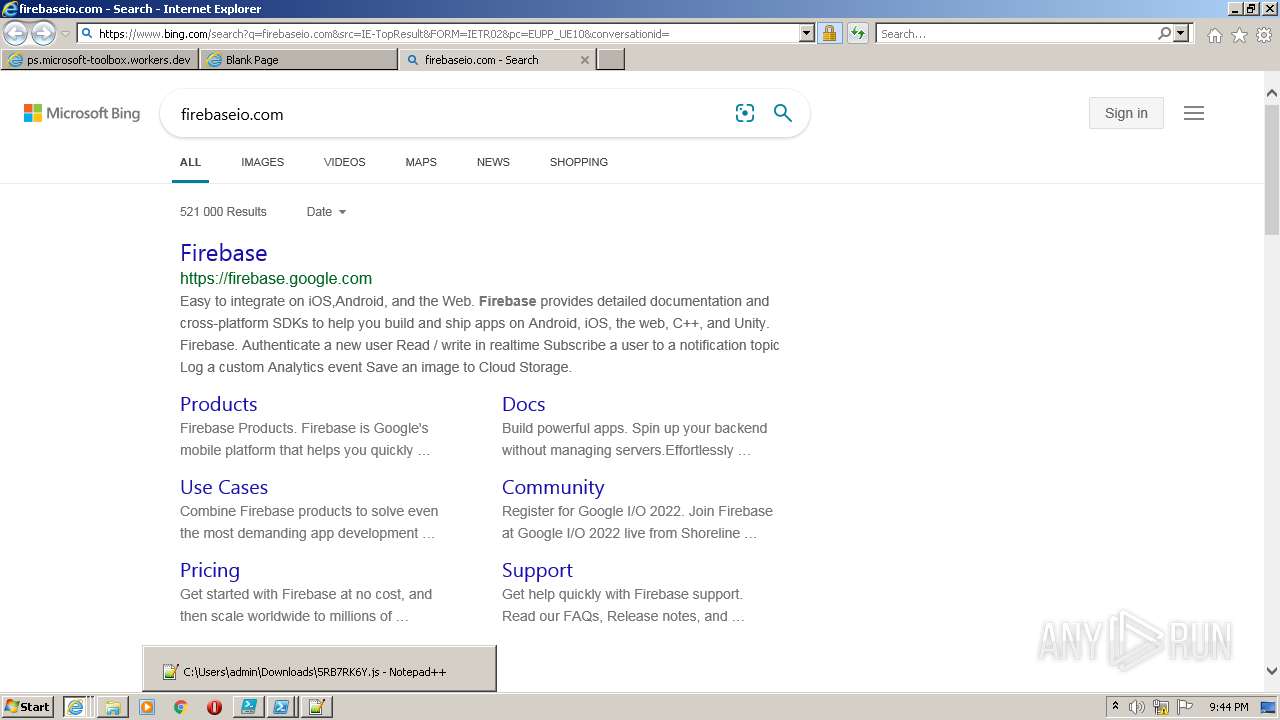Switch to the ps.microsoft-toolbox.workers.dev tab
This screenshot has height=720, width=1280.
point(100,60)
